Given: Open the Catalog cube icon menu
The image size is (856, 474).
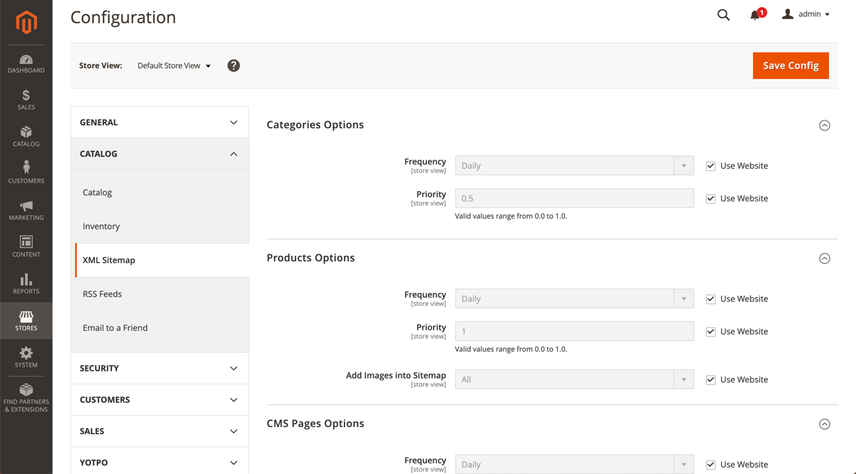Looking at the screenshot, I should [26, 136].
